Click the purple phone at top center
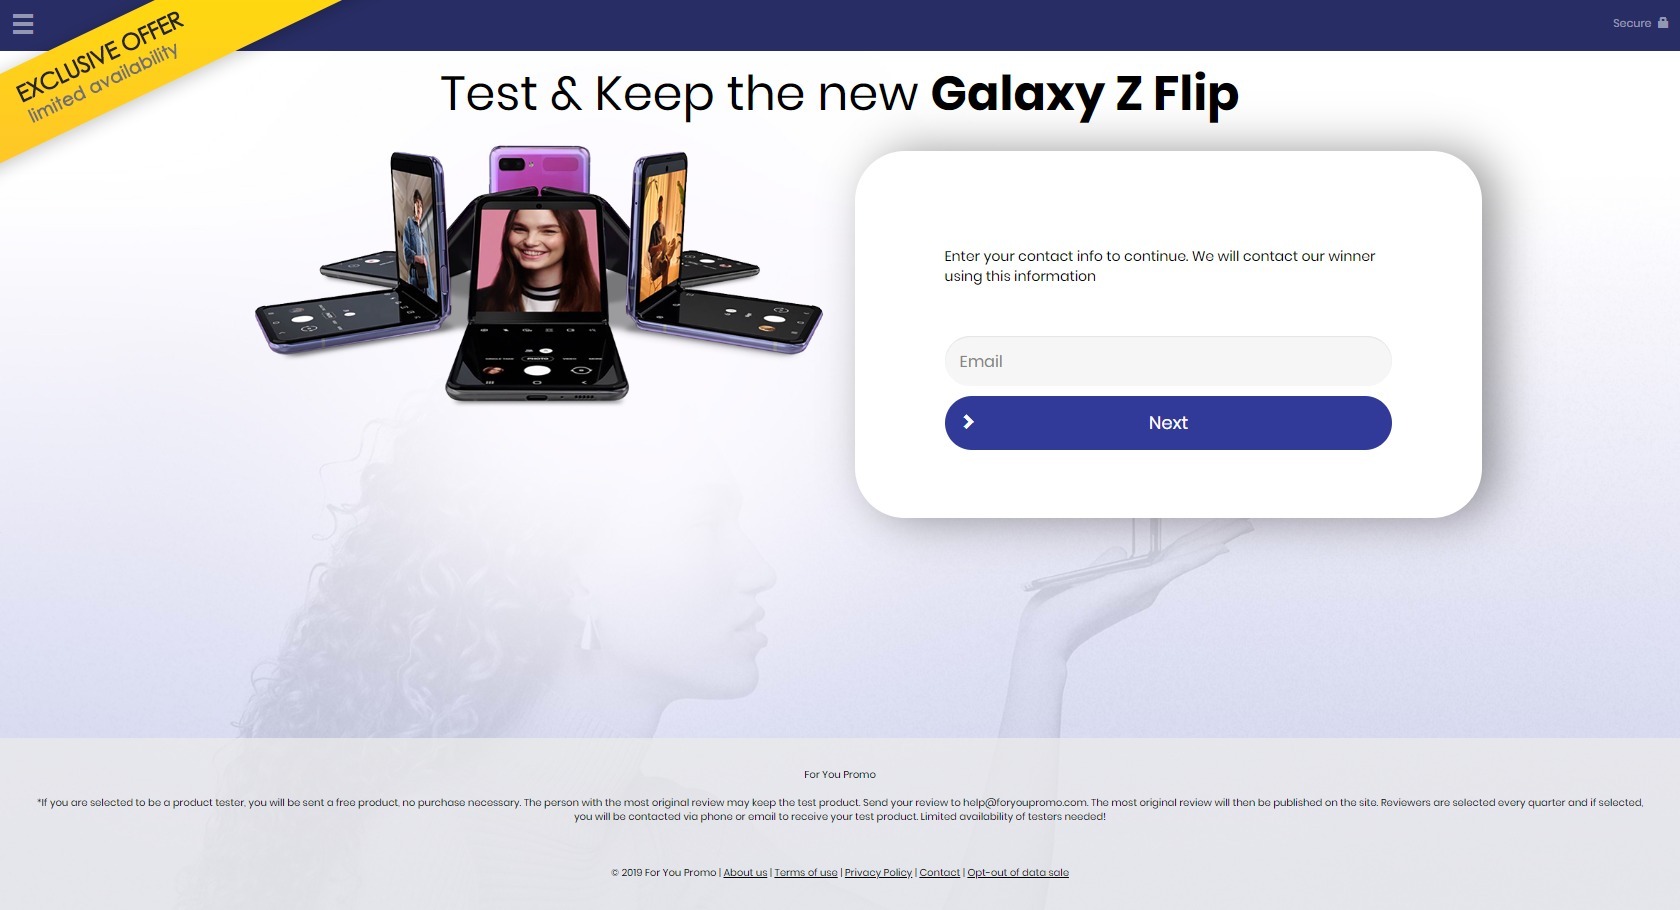The image size is (1680, 910). coord(539,170)
